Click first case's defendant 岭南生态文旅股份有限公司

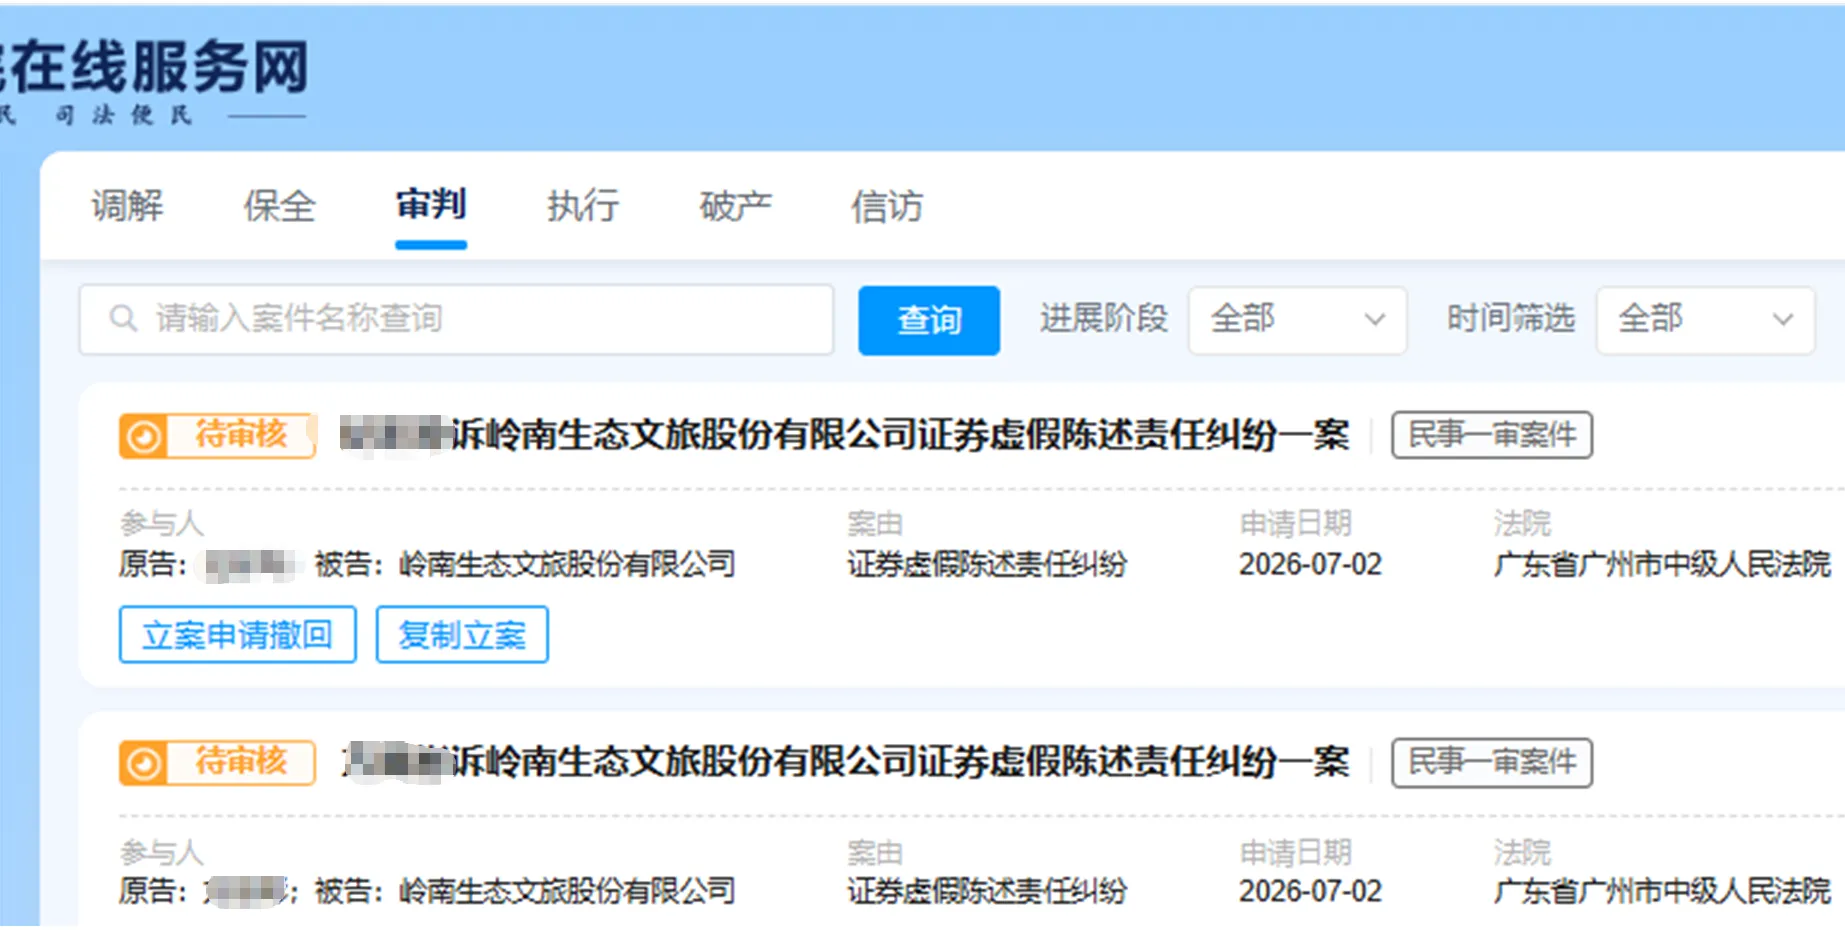(567, 564)
